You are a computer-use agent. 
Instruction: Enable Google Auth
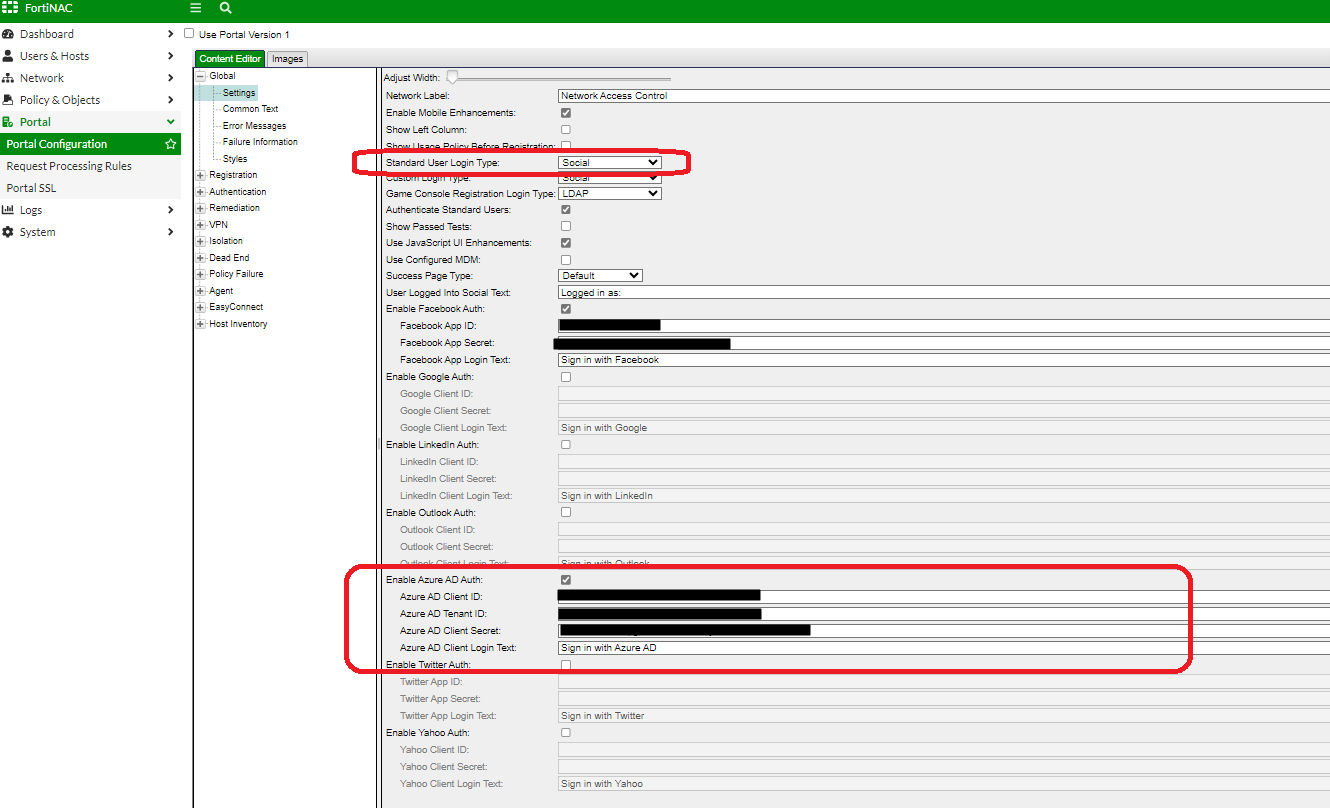[x=566, y=377]
